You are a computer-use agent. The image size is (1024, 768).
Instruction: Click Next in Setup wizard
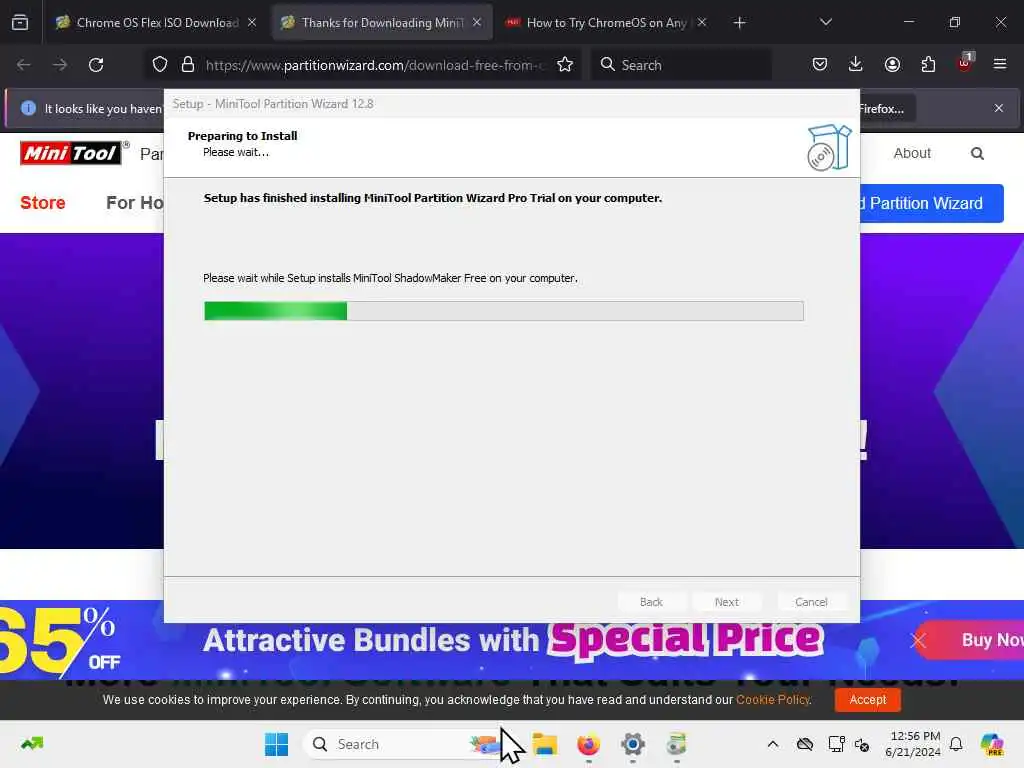(727, 601)
